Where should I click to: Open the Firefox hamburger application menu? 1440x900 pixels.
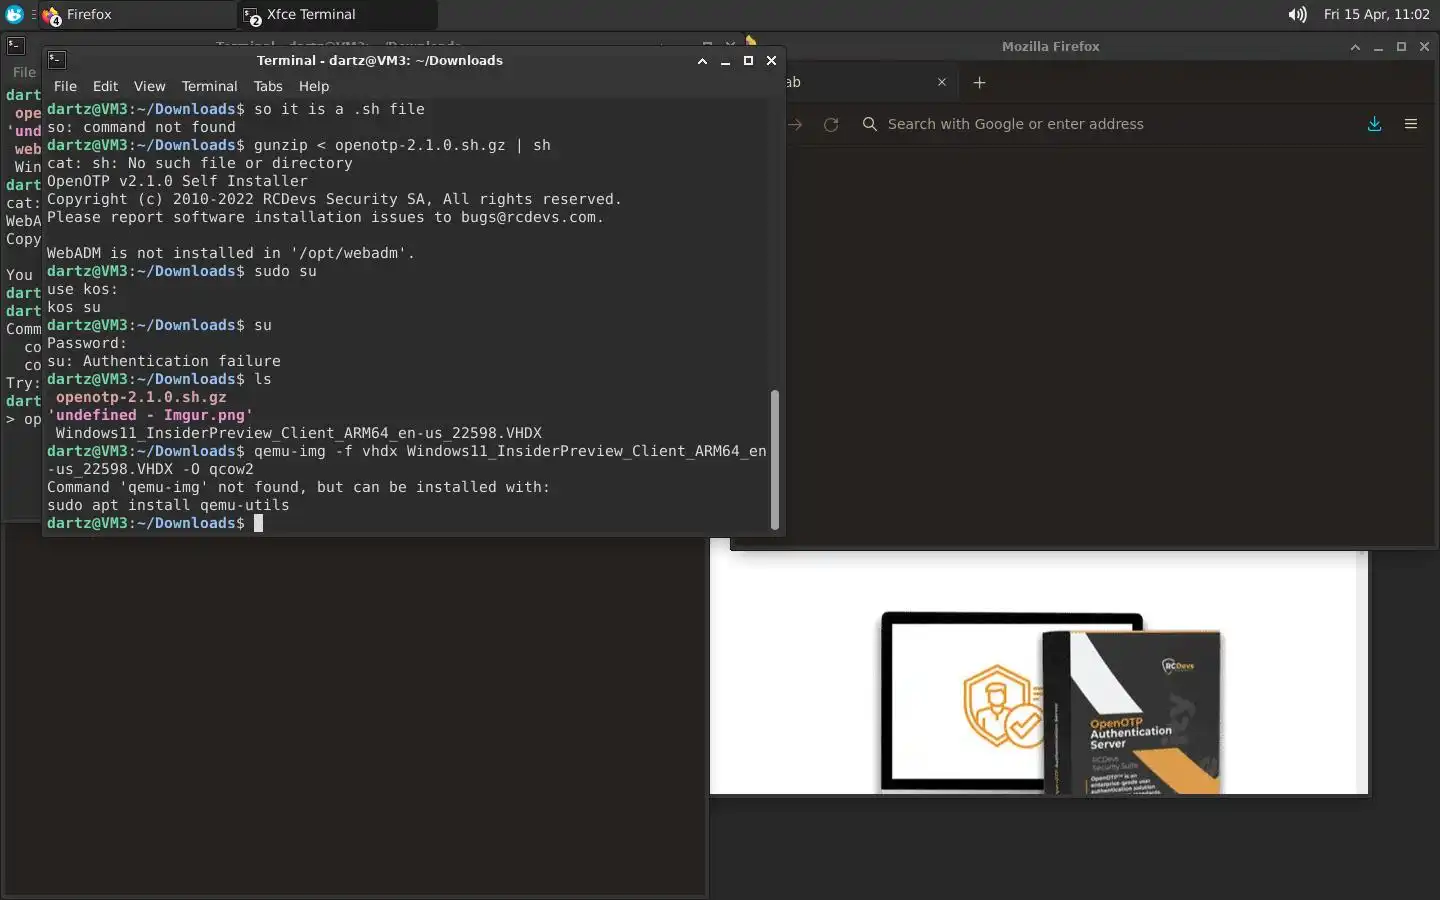click(1411, 124)
